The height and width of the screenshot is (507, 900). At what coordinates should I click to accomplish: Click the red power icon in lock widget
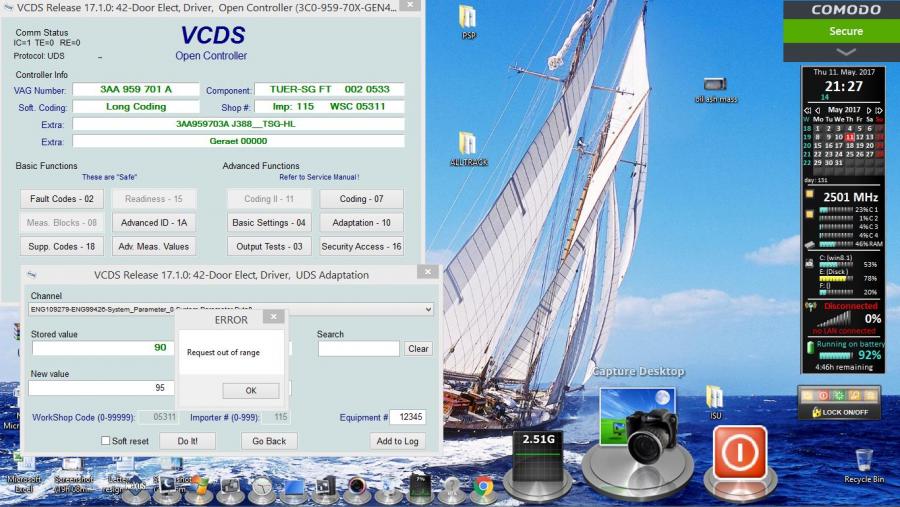click(823, 396)
